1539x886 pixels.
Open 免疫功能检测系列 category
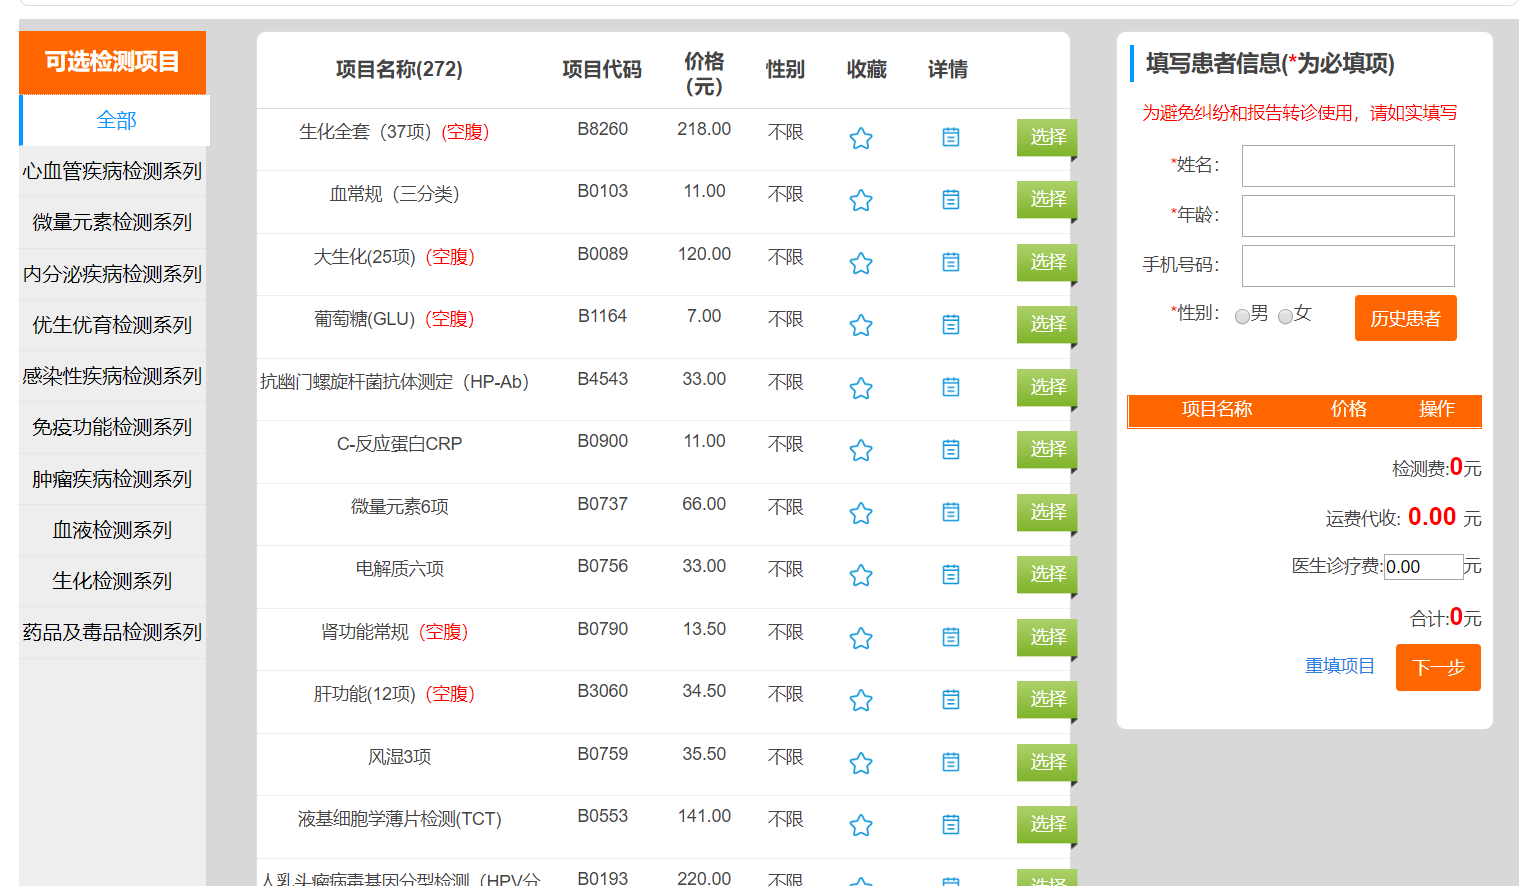coord(113,428)
